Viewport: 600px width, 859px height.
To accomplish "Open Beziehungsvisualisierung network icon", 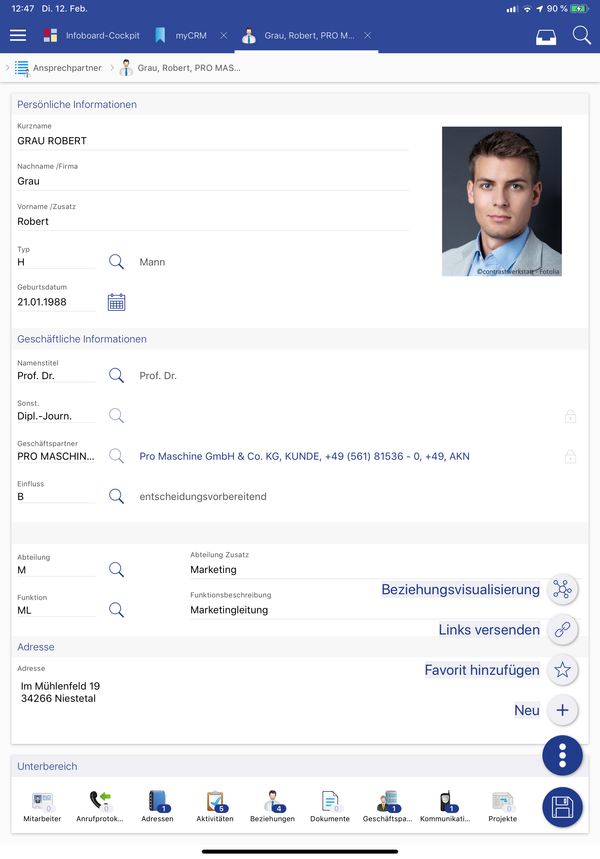I will tap(562, 590).
